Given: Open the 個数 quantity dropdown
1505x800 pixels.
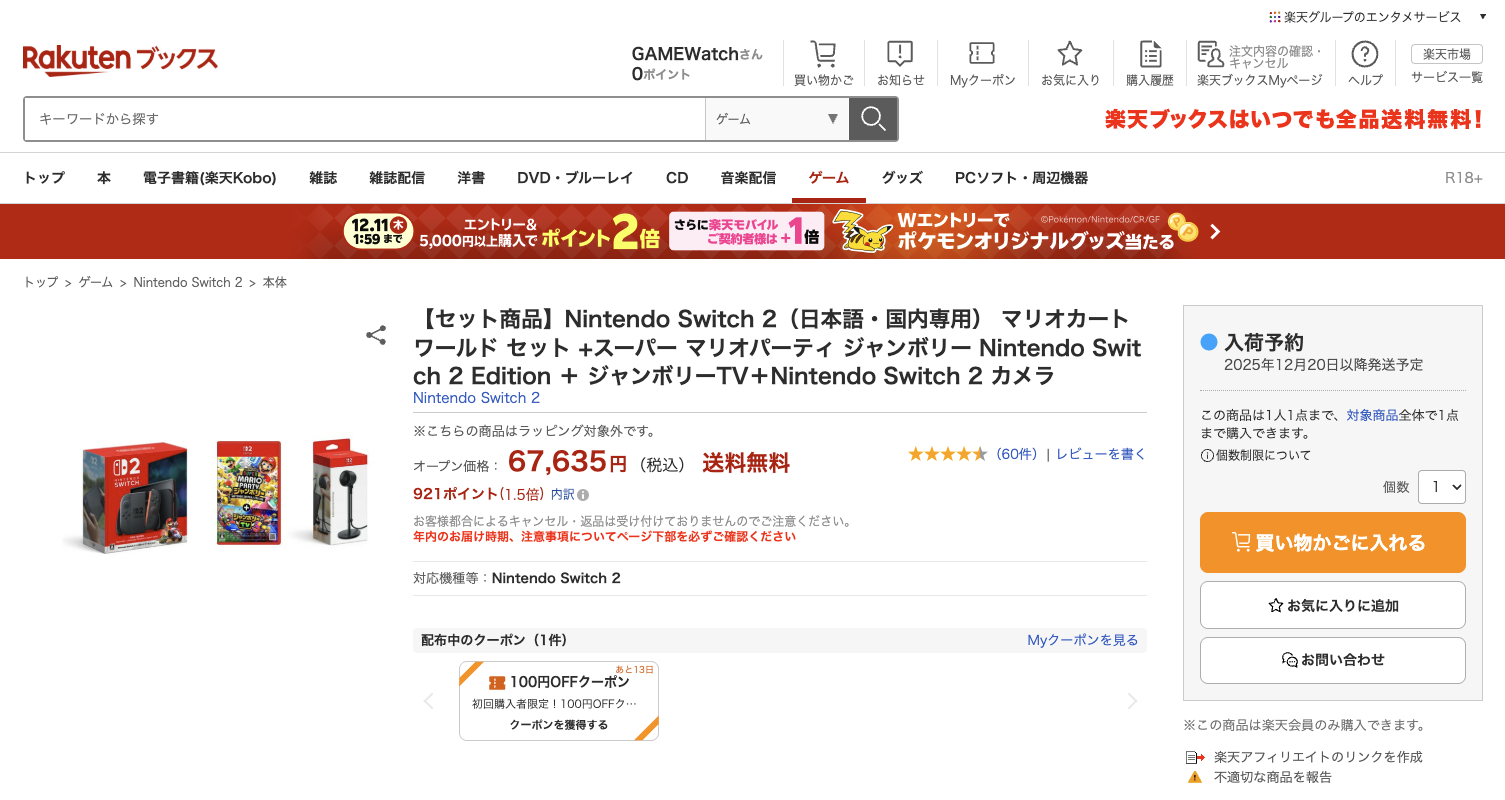Looking at the screenshot, I should [x=1442, y=487].
